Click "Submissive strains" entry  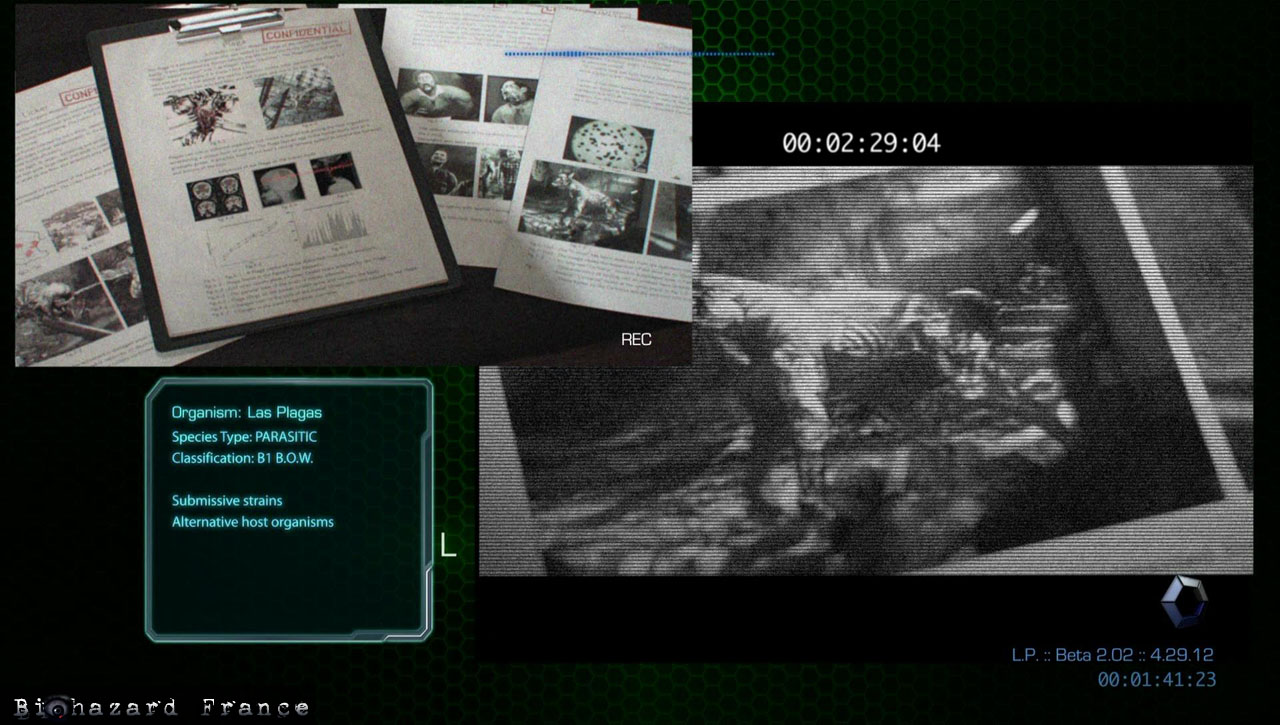coord(227,500)
